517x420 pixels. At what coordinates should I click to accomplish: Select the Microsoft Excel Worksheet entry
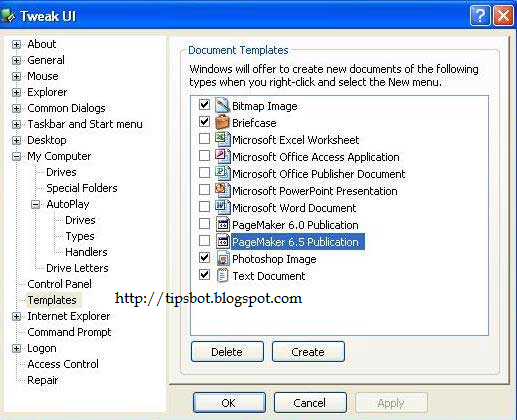click(x=296, y=140)
